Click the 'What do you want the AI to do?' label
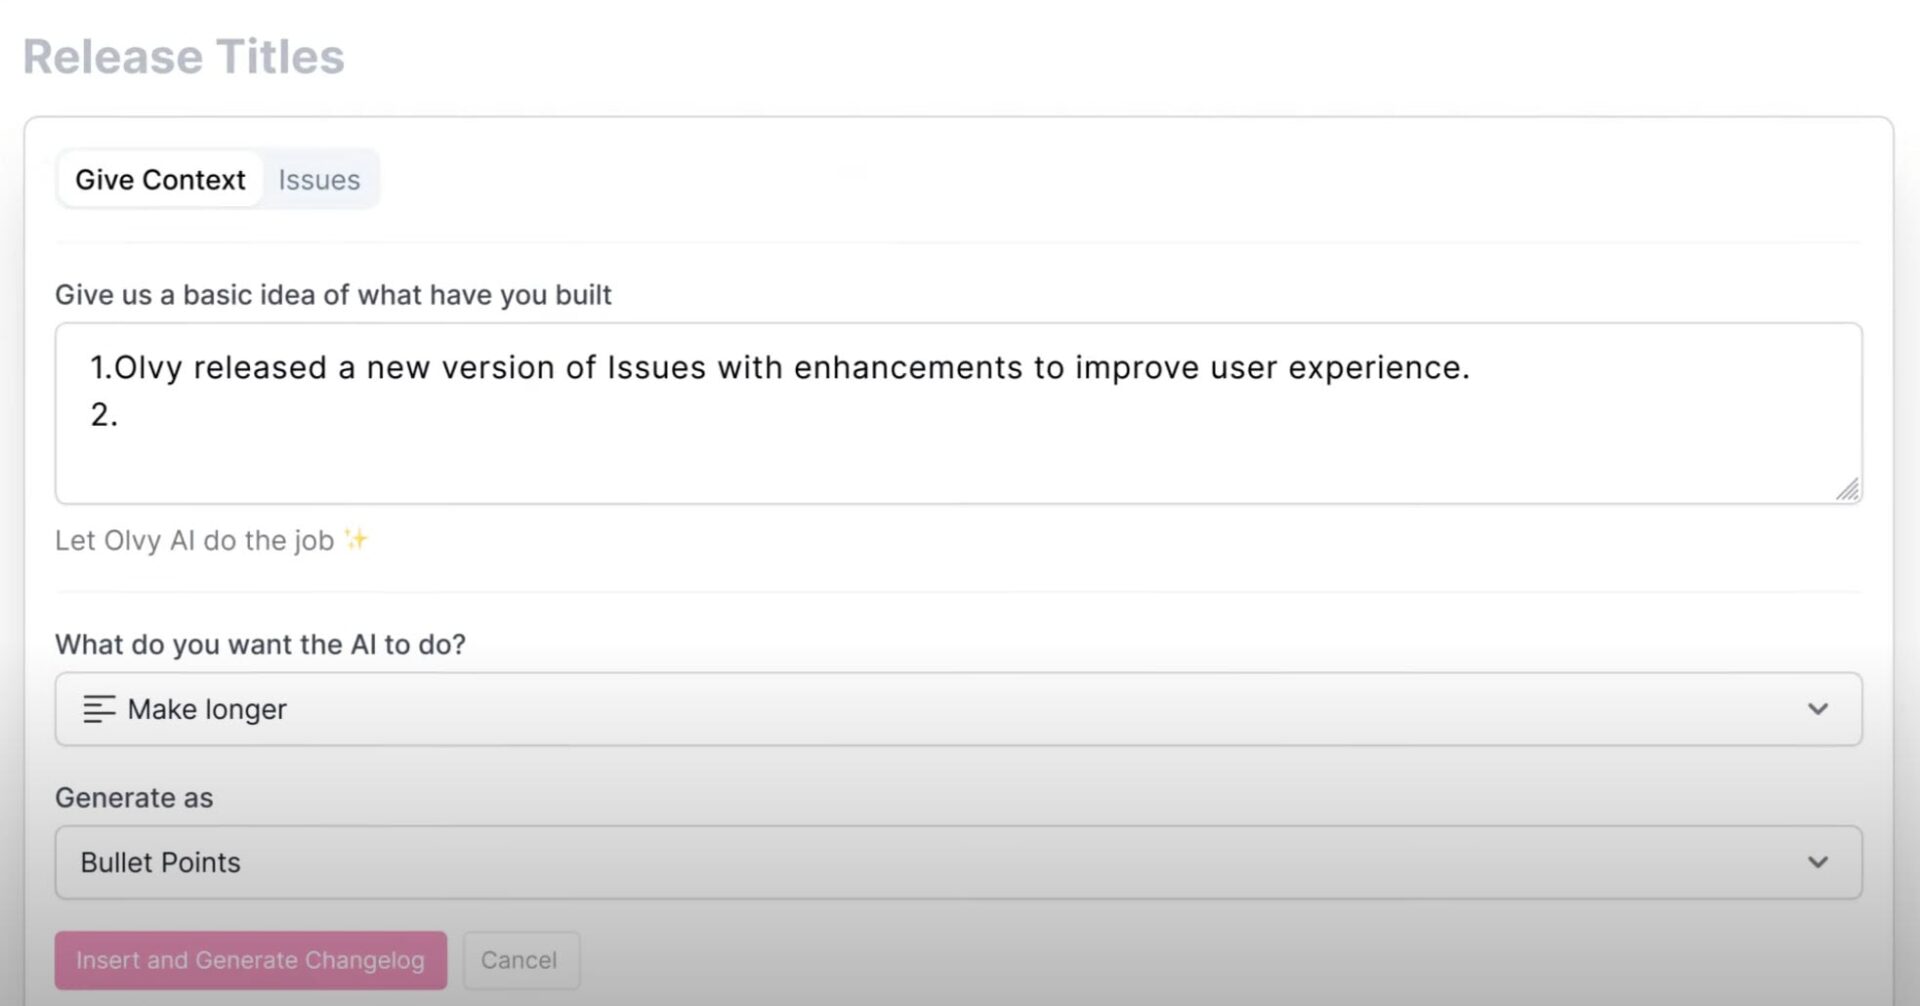The width and height of the screenshot is (1920, 1006). (260, 644)
